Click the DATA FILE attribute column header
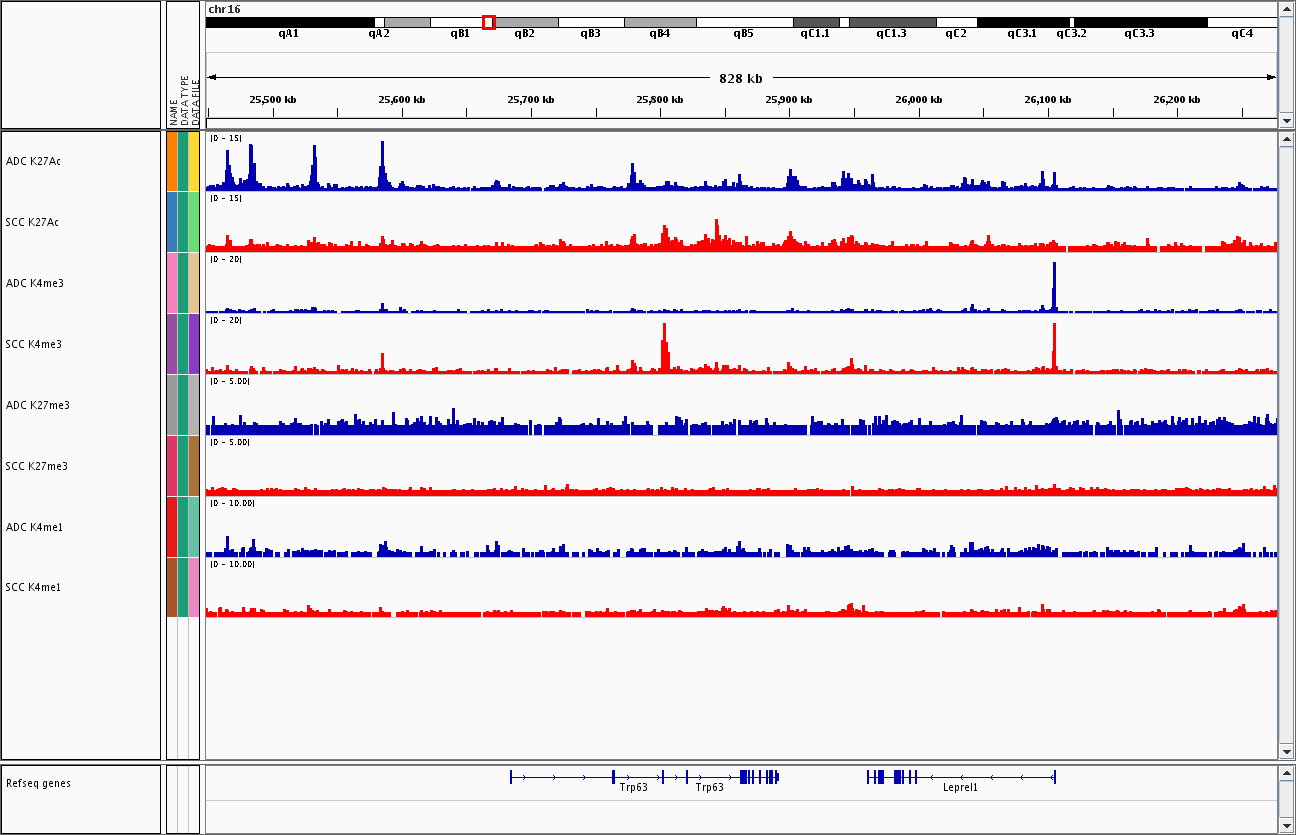Viewport: 1296px width, 835px height. [x=196, y=102]
